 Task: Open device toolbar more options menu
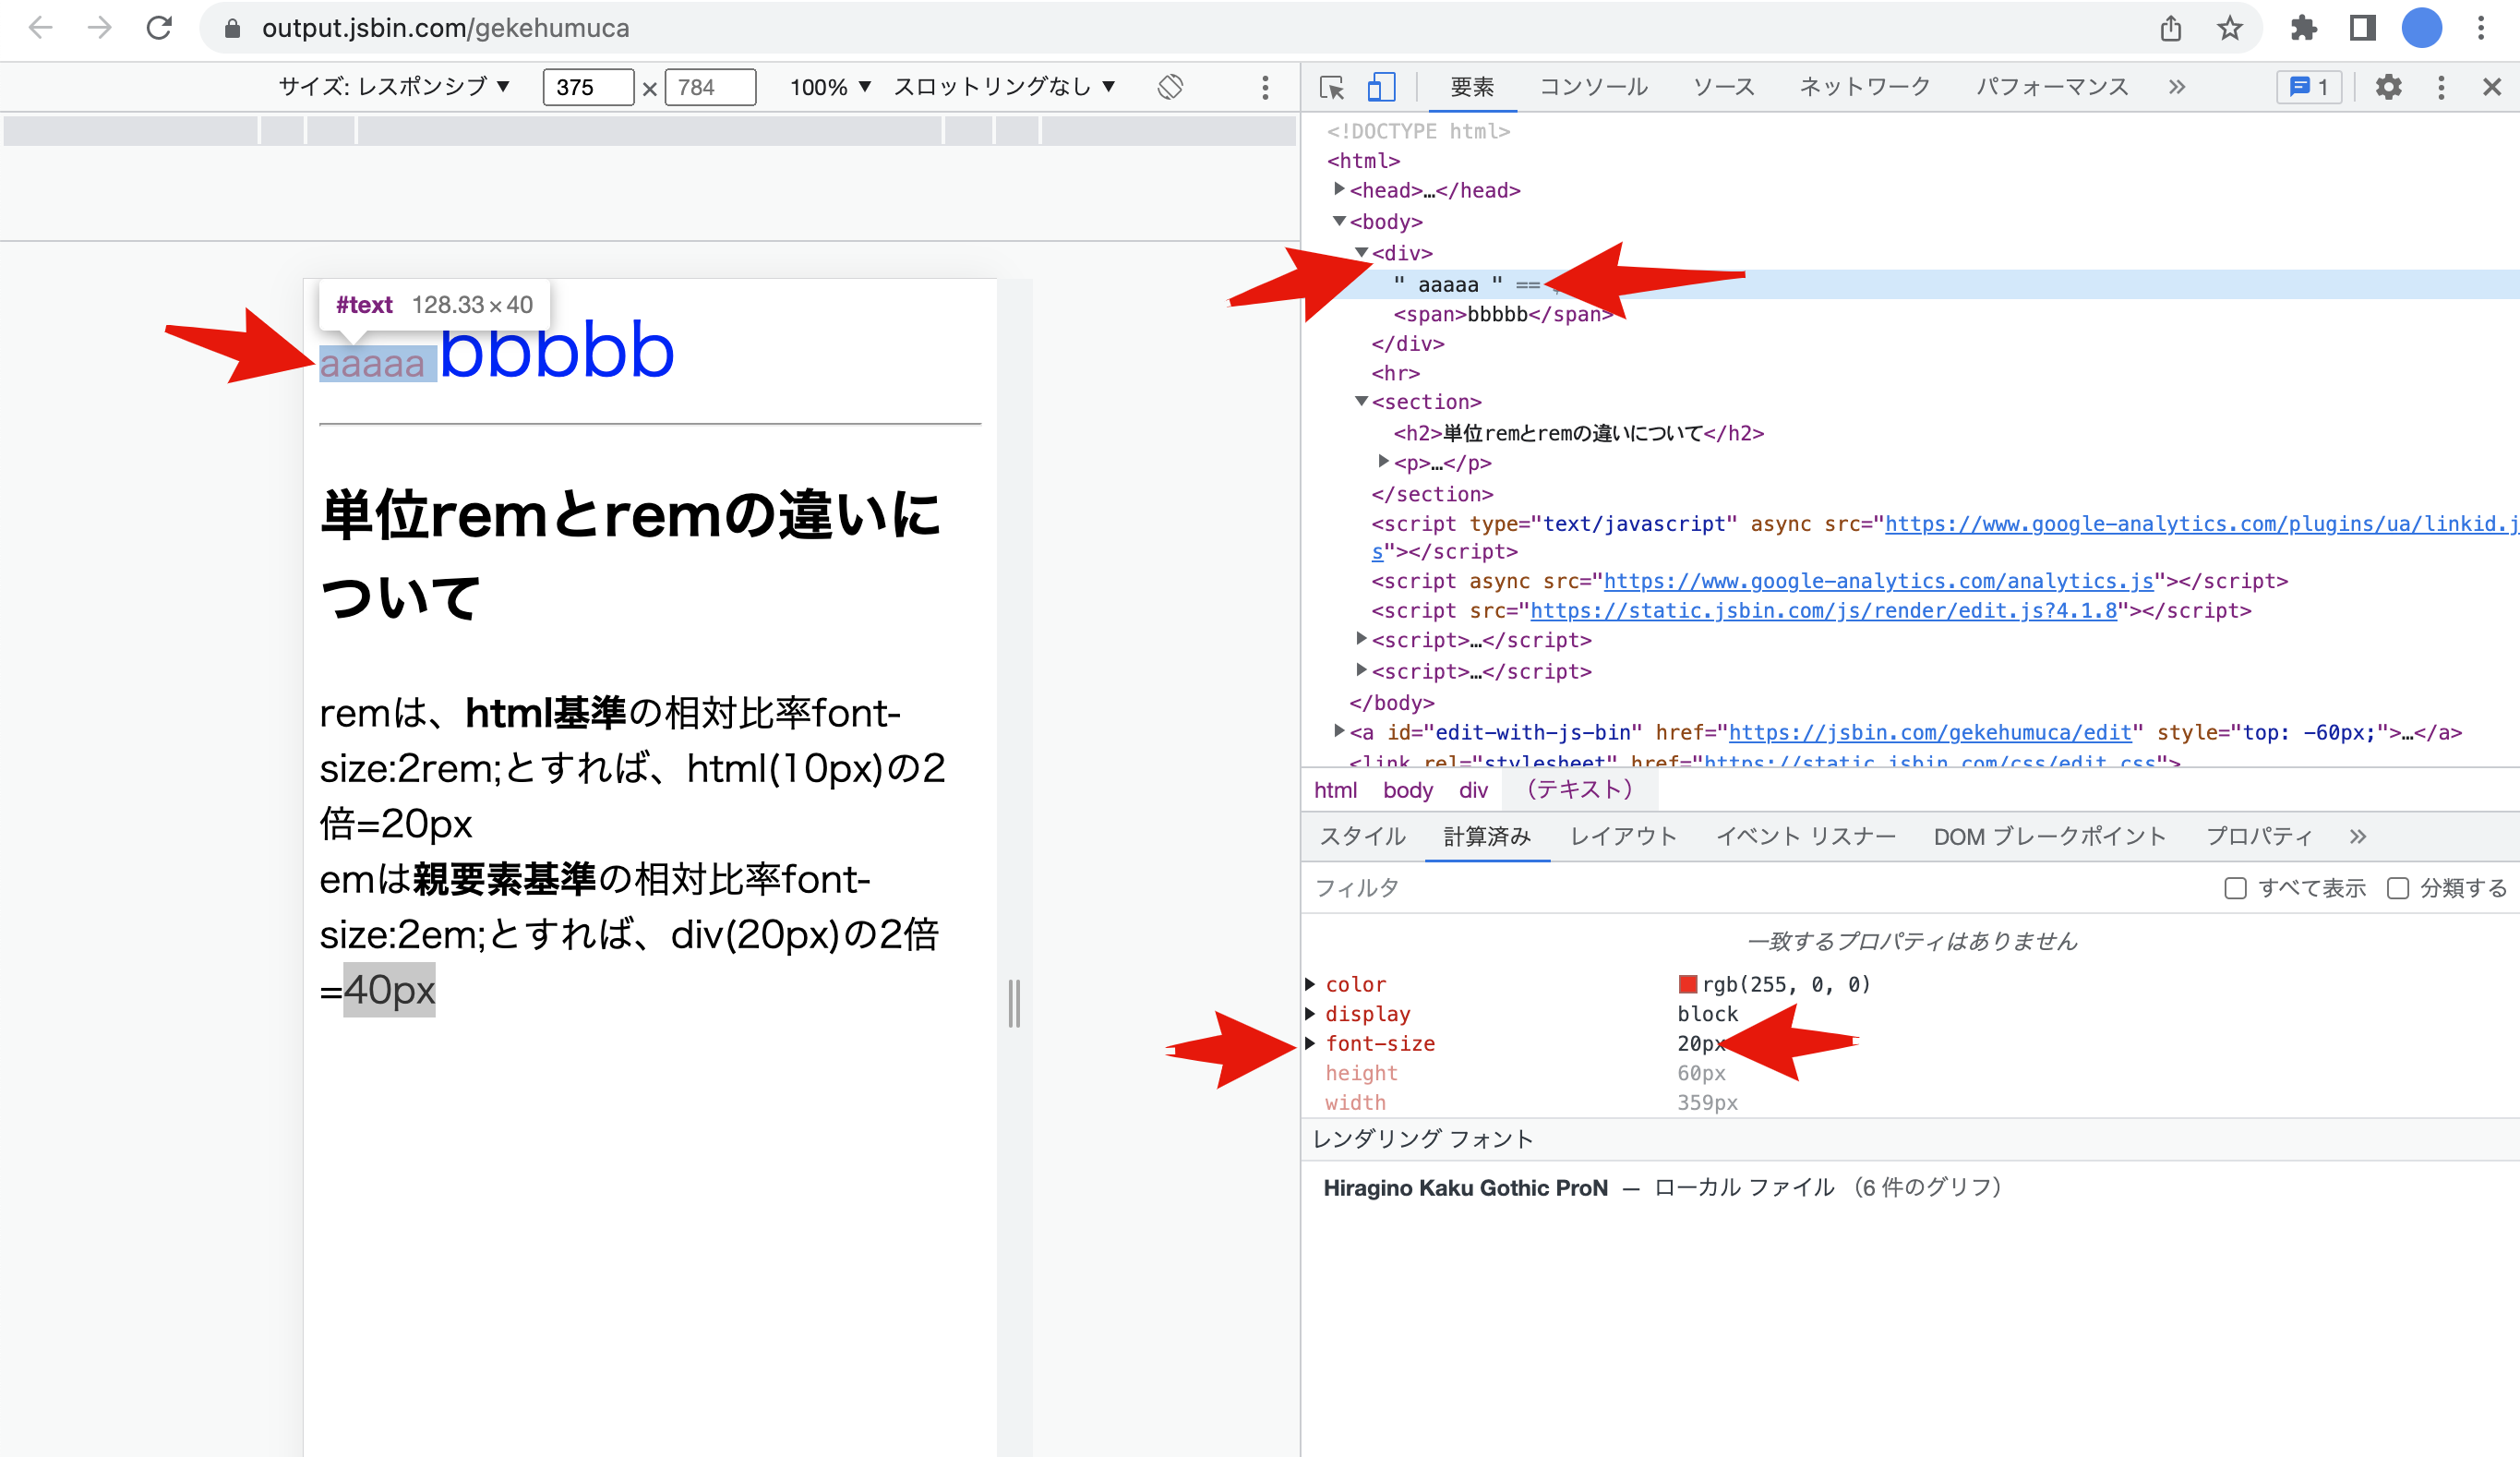coord(1265,87)
